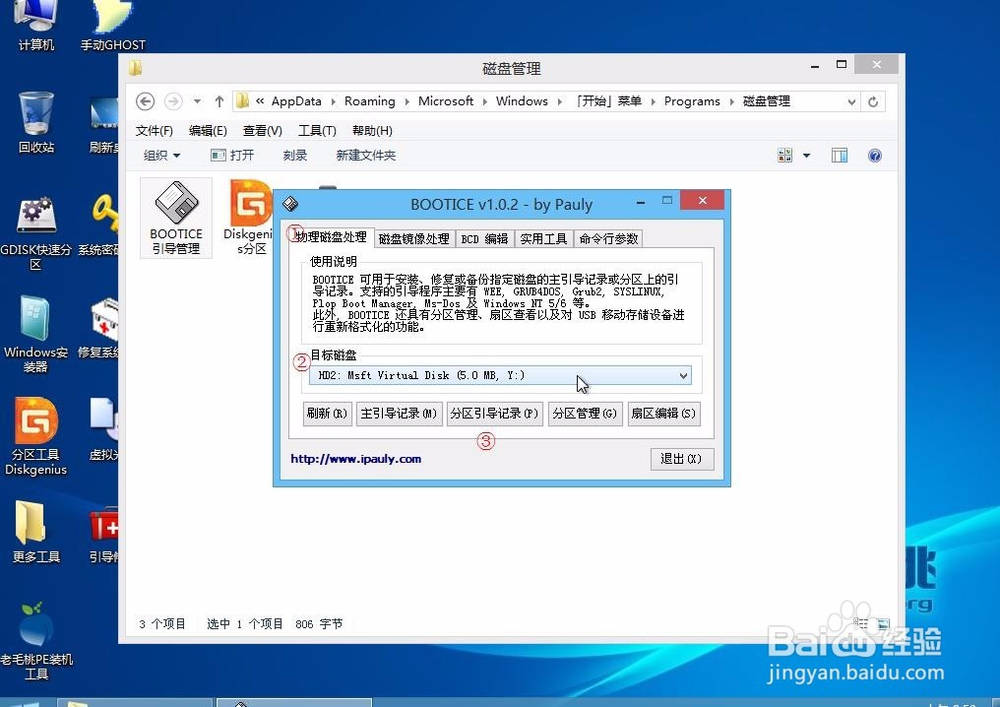Viewport: 1000px width, 707px height.
Task: Switch to large icons view in status bar
Action: click(883, 624)
